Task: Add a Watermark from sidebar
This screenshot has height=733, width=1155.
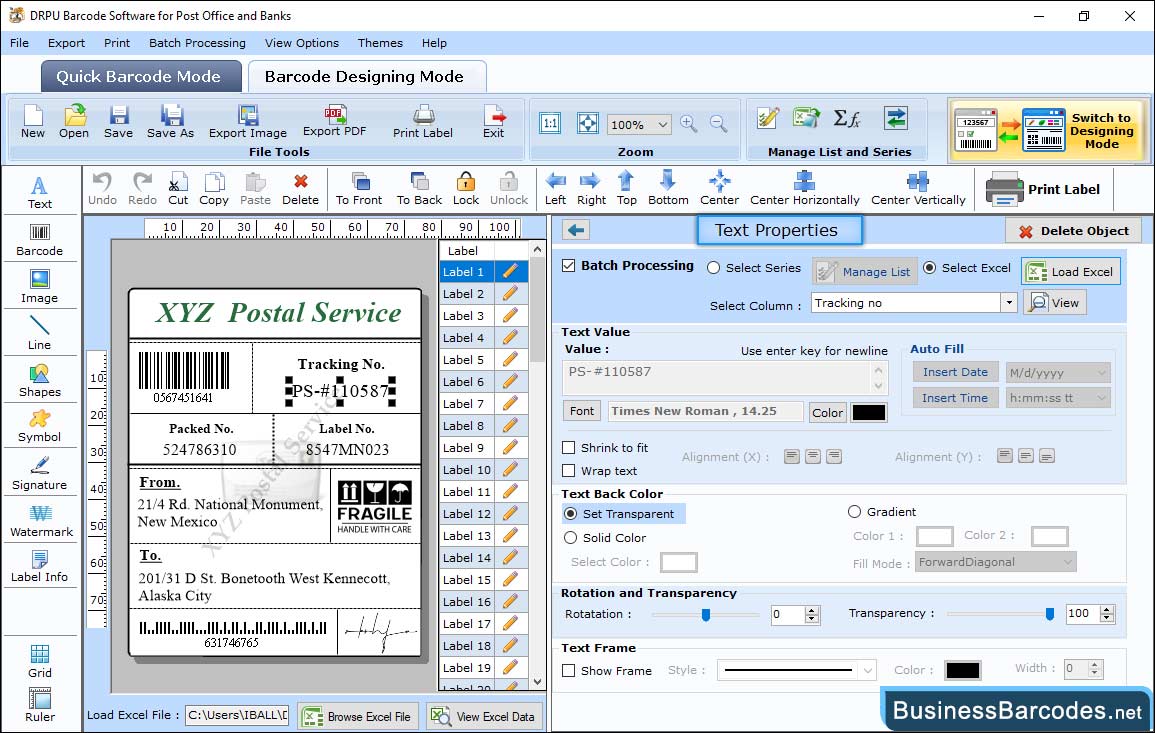Action: 41,521
